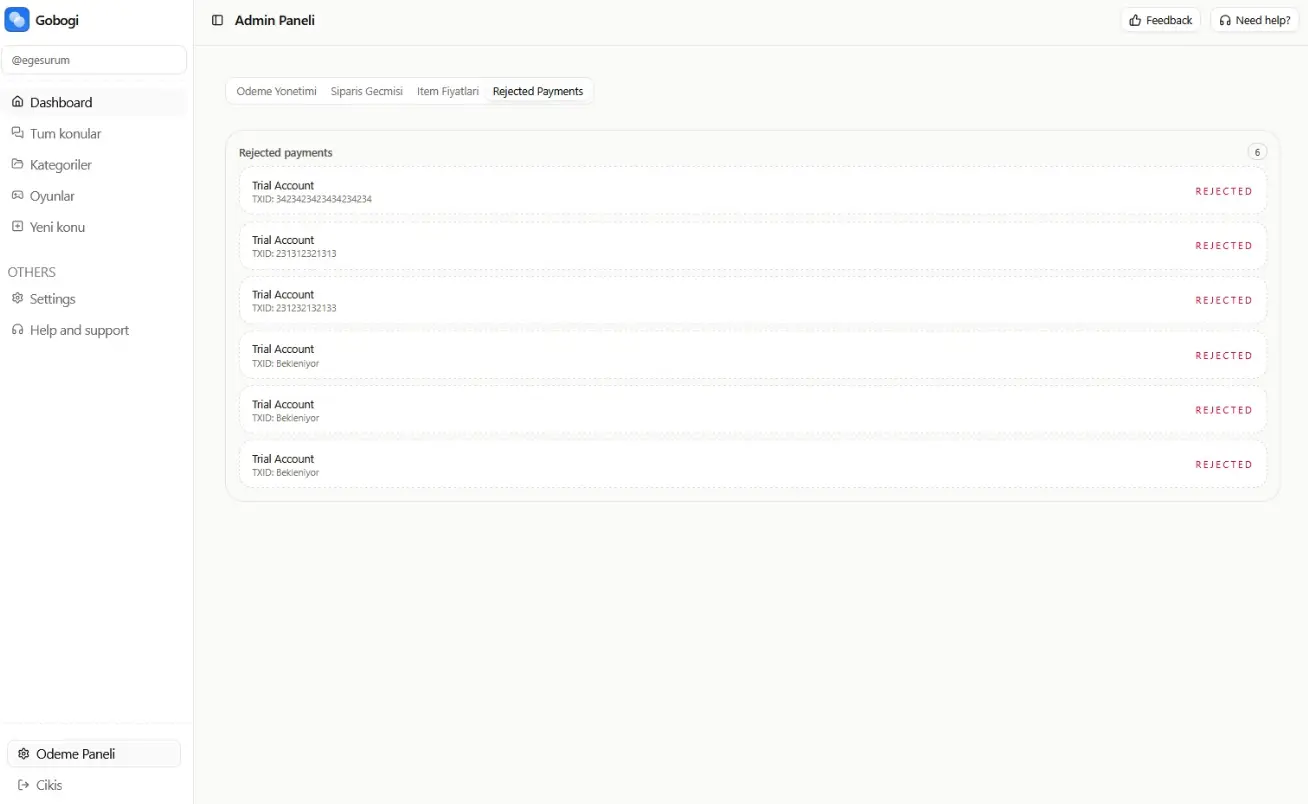Open the Odeme Paneli button

(94, 754)
